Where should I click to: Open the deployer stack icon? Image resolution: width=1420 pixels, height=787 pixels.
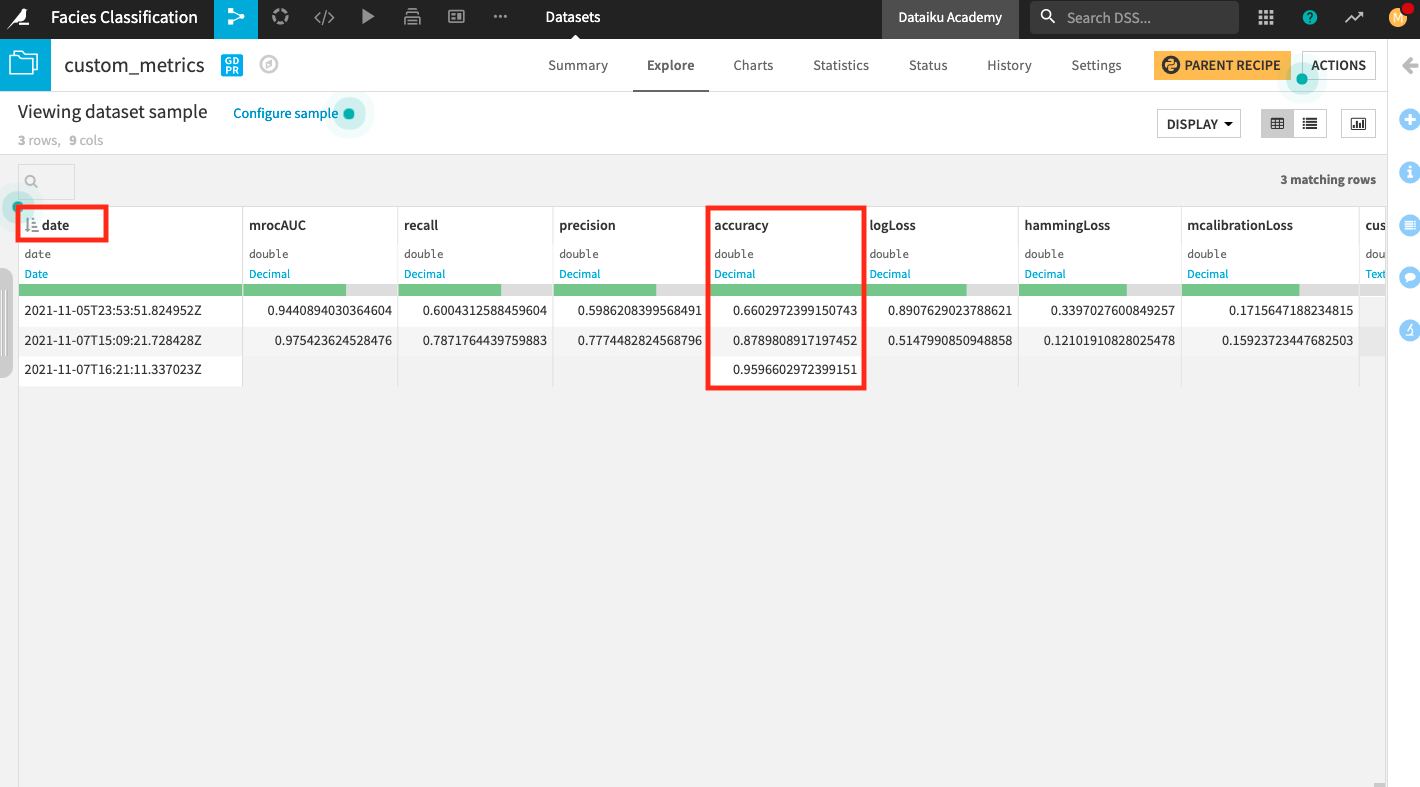click(412, 18)
